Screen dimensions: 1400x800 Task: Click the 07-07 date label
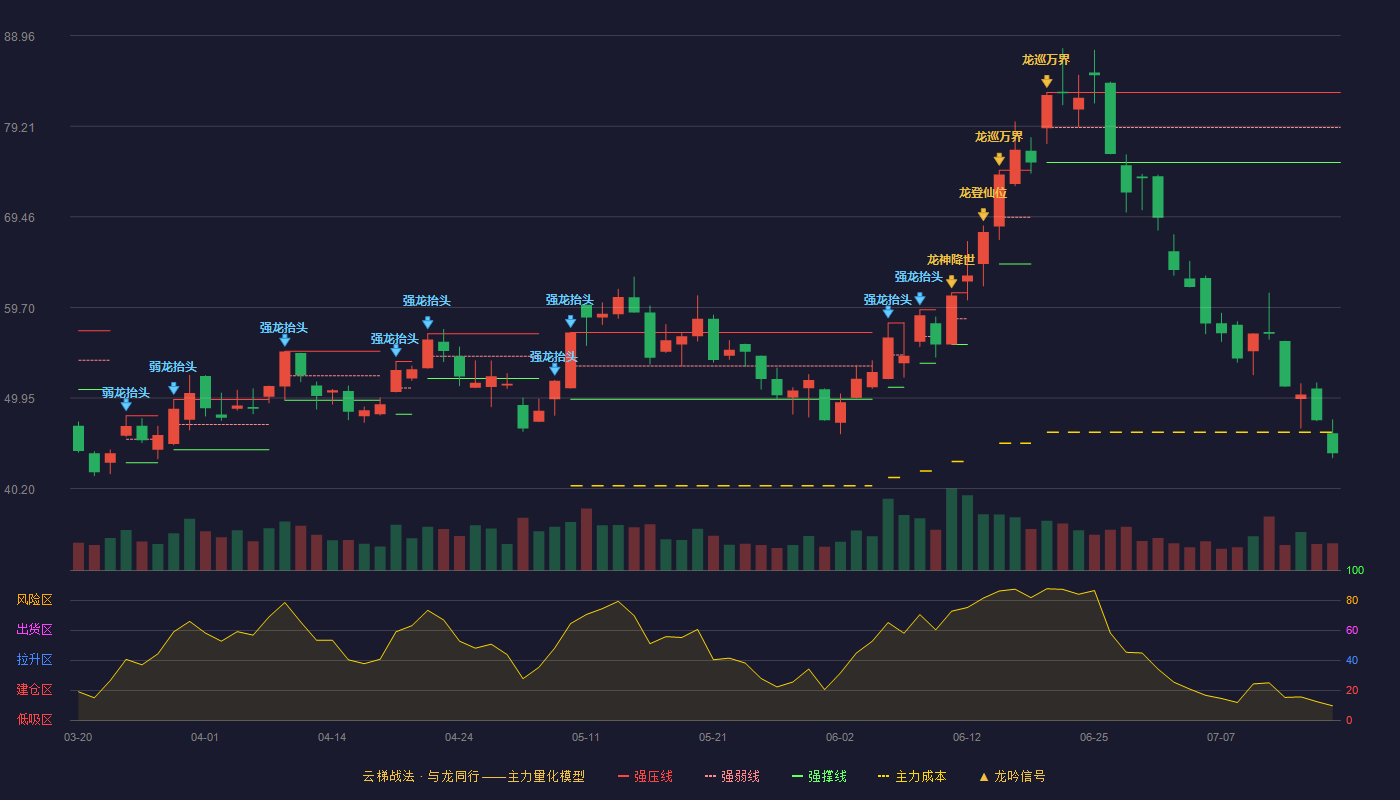point(1221,737)
